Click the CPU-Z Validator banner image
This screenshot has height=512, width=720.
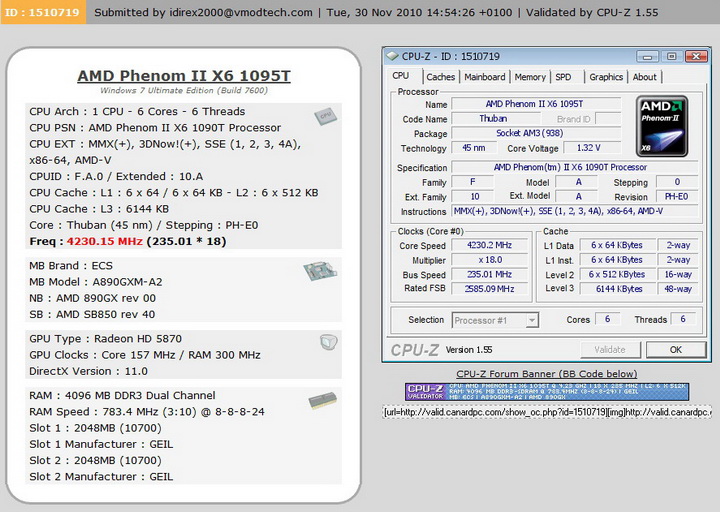tap(547, 392)
